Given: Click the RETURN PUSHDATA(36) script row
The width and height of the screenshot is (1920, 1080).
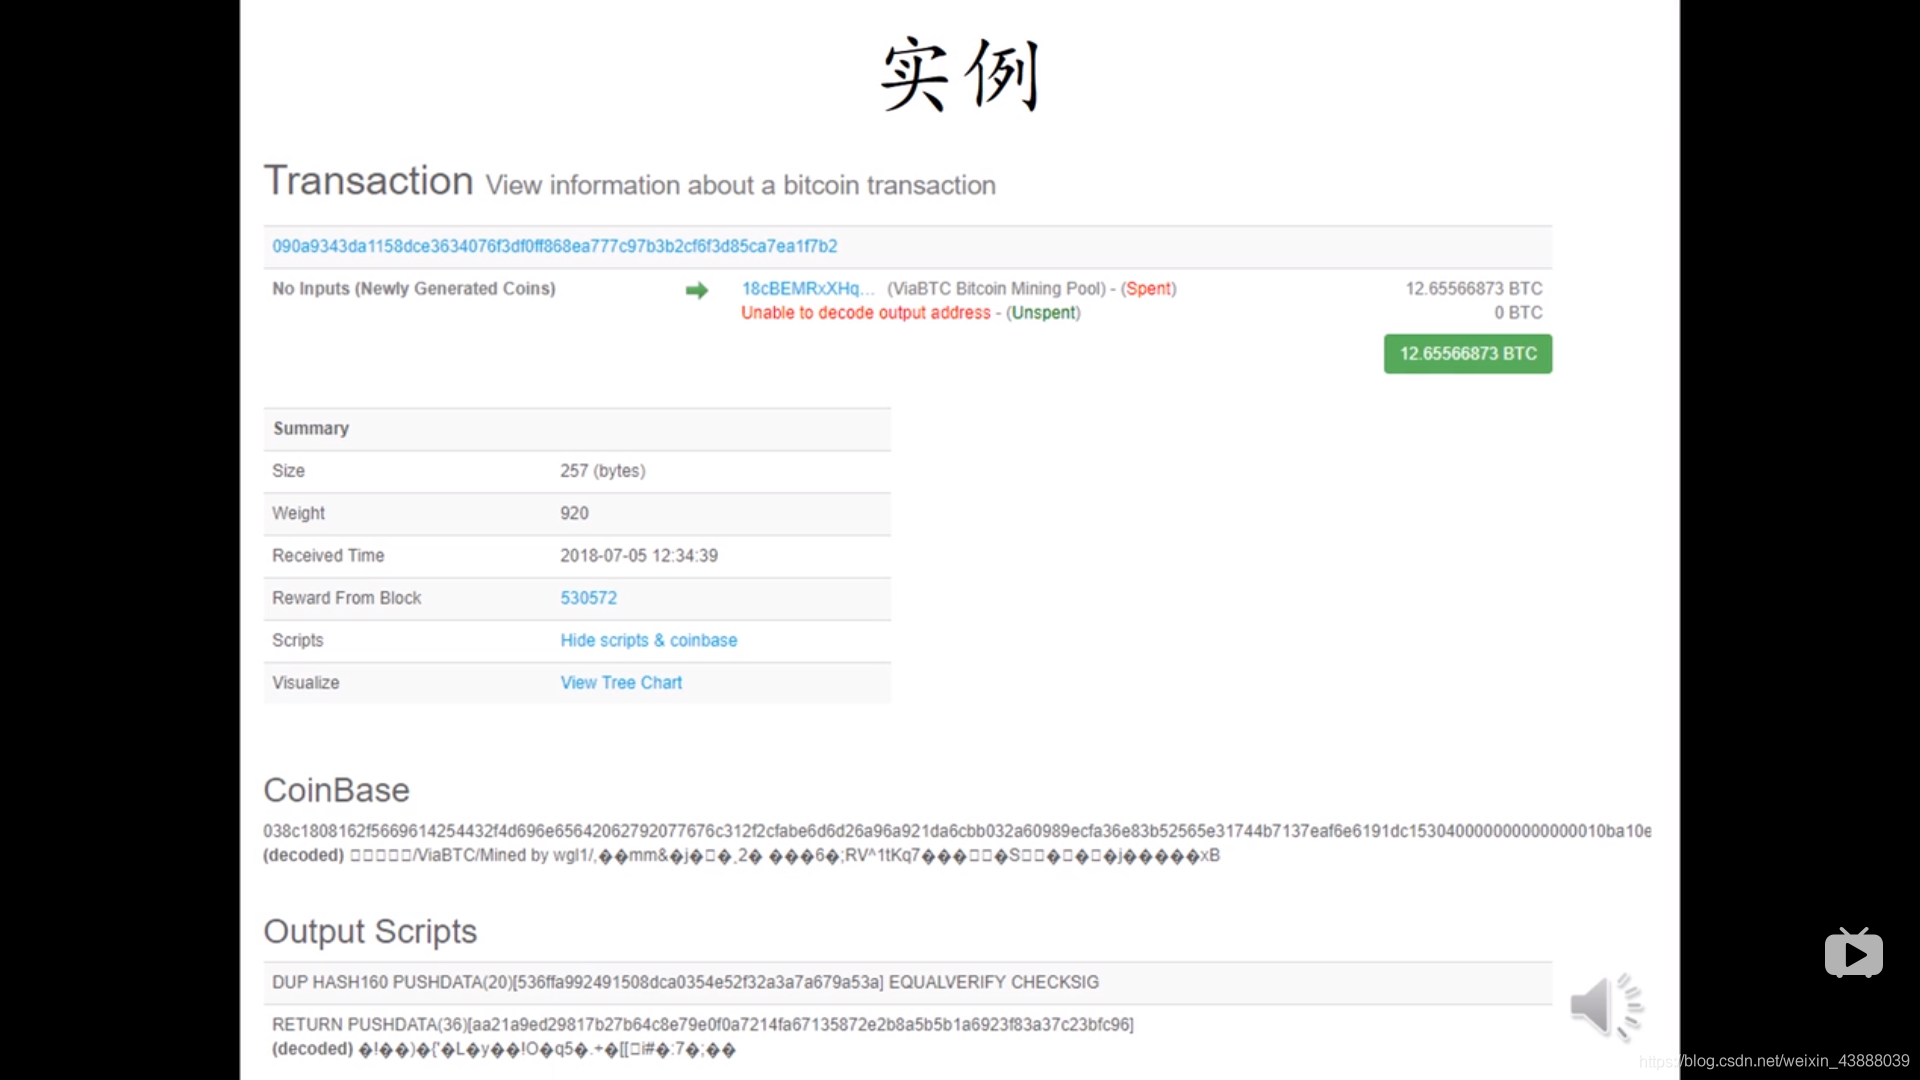Looking at the screenshot, I should coord(908,1036).
